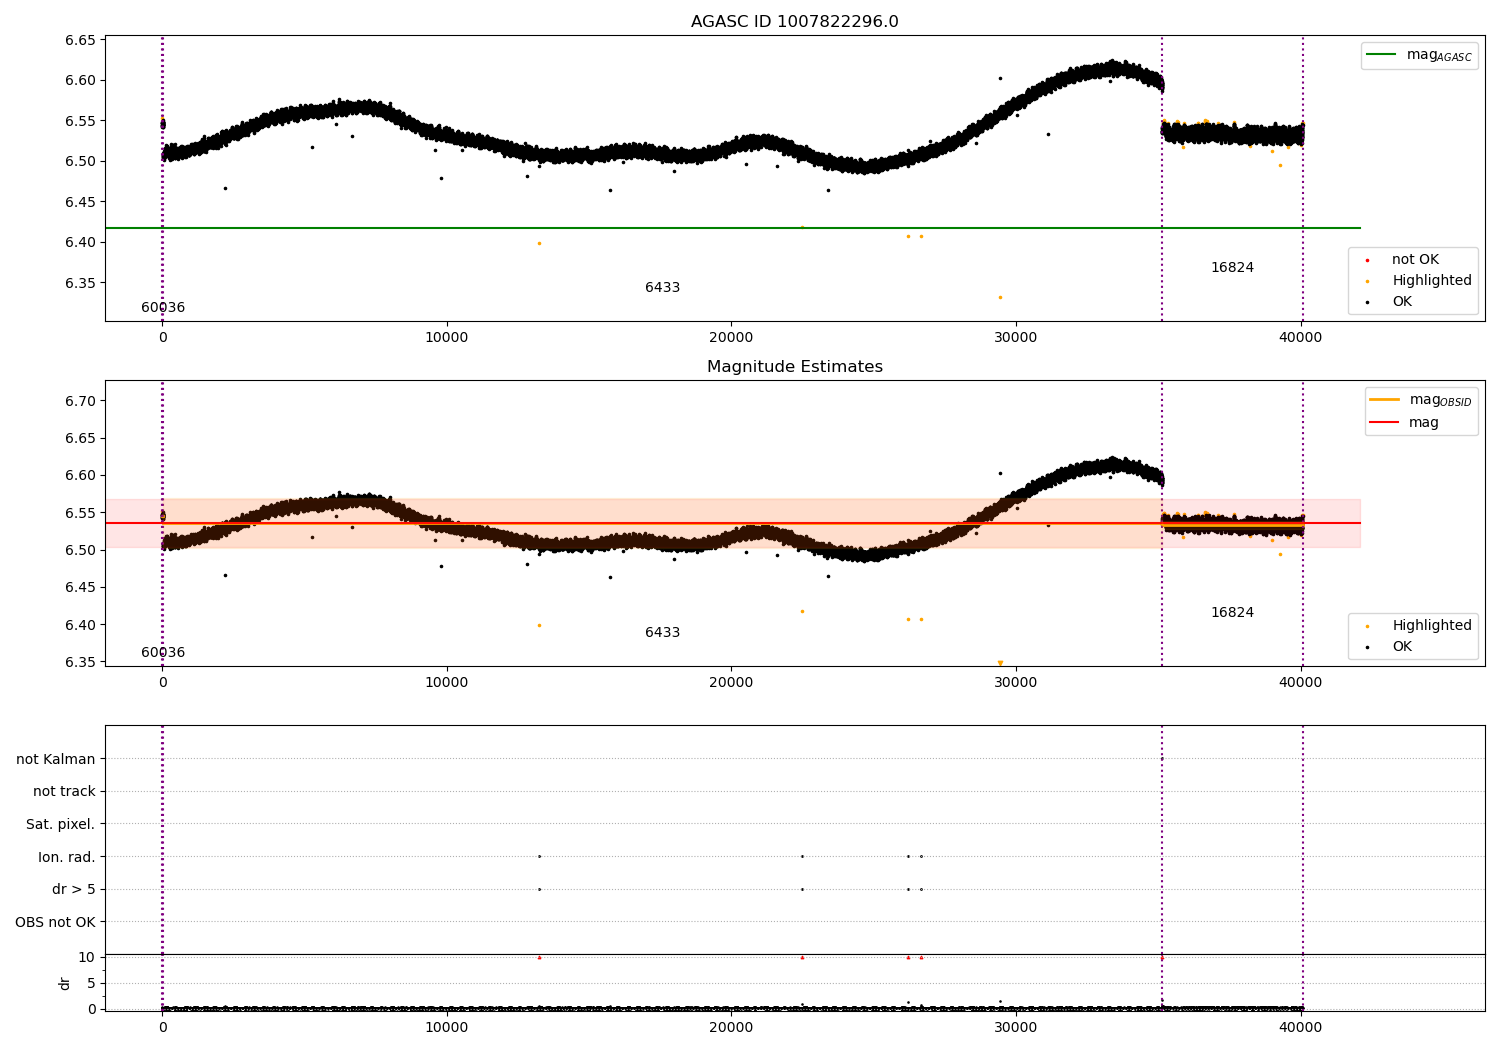Select the '16824' annotation in the top panel
This screenshot has width=1500, height=1050.
pyautogui.click(x=1232, y=268)
